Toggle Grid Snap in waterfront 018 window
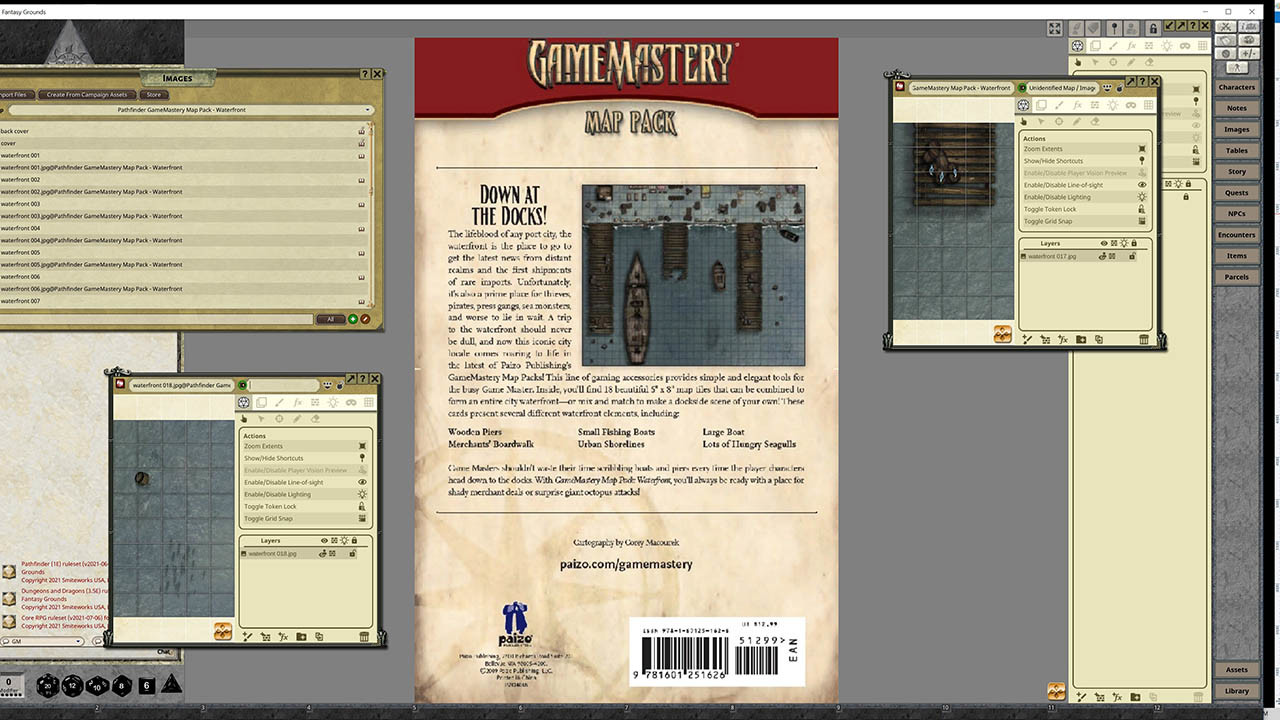 [305, 518]
